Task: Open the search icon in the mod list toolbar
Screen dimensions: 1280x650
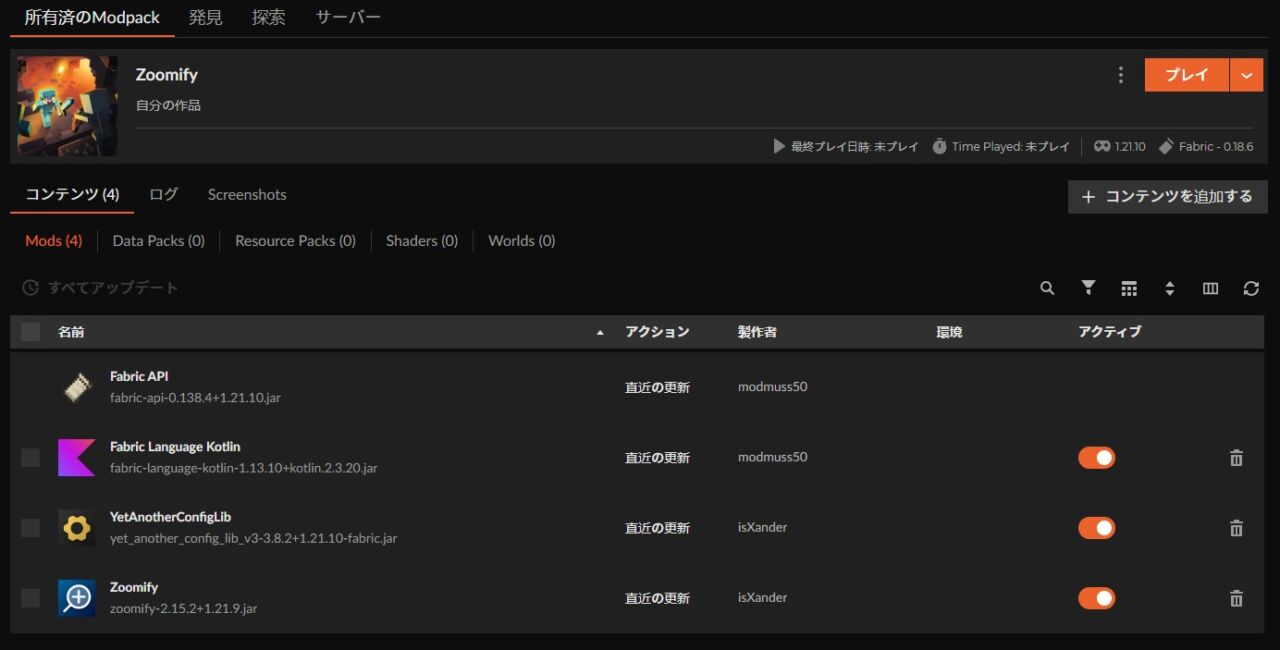Action: (1046, 288)
